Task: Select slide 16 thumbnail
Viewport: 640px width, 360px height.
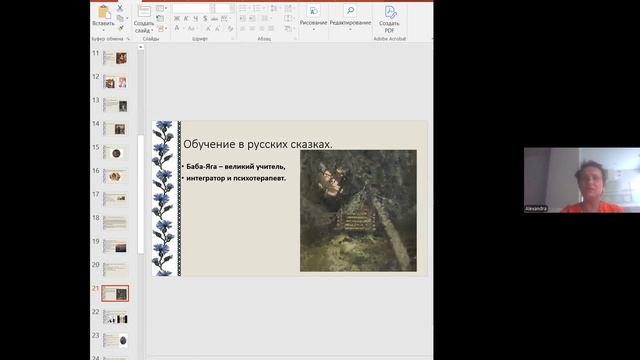Action: click(x=115, y=176)
